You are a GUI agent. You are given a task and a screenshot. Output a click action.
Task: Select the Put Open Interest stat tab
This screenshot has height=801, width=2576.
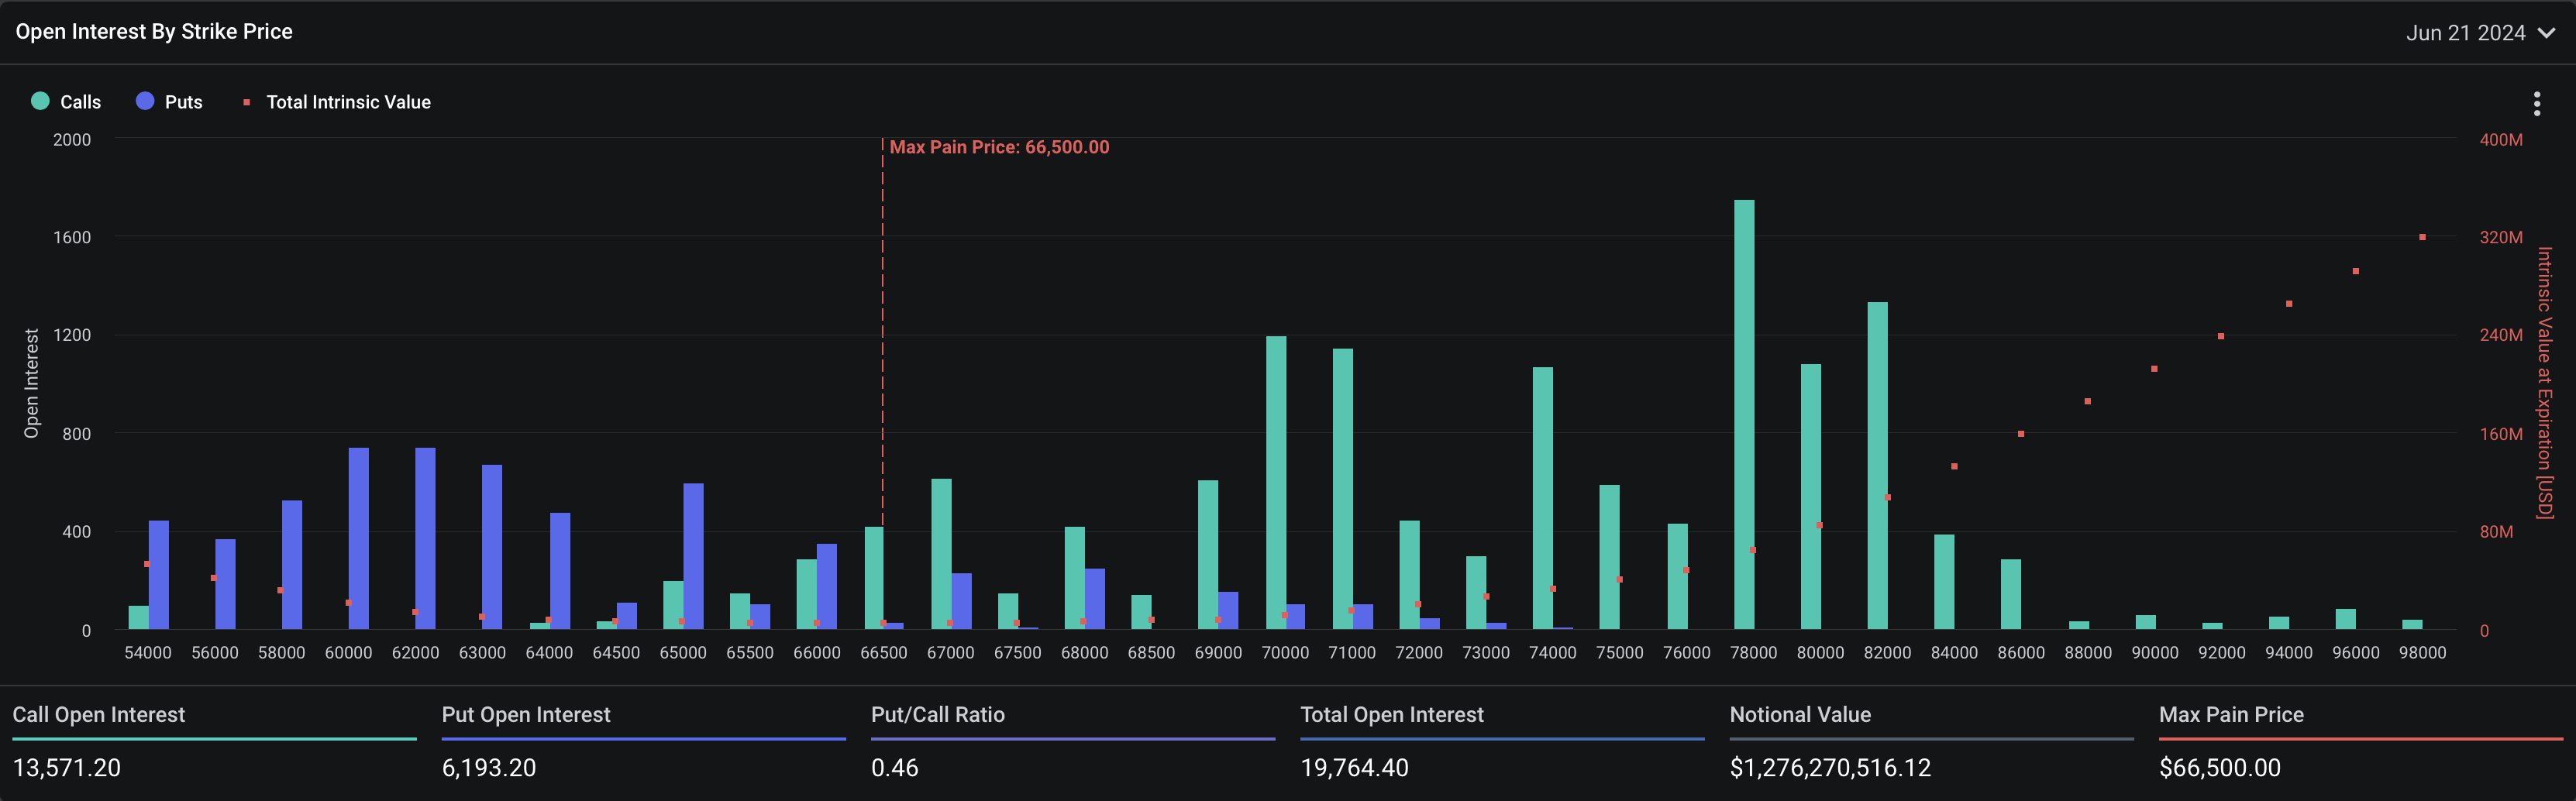click(x=526, y=714)
